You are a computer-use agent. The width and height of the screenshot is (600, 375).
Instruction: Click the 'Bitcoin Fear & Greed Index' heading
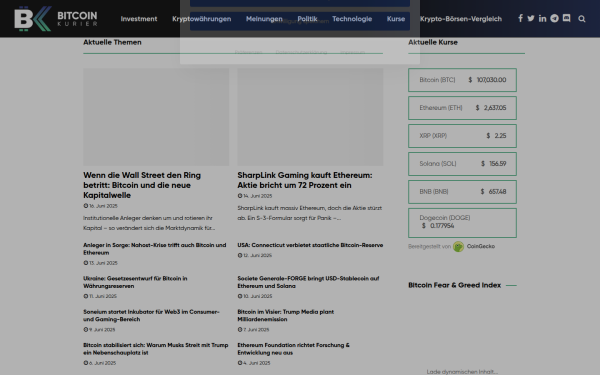pos(455,285)
